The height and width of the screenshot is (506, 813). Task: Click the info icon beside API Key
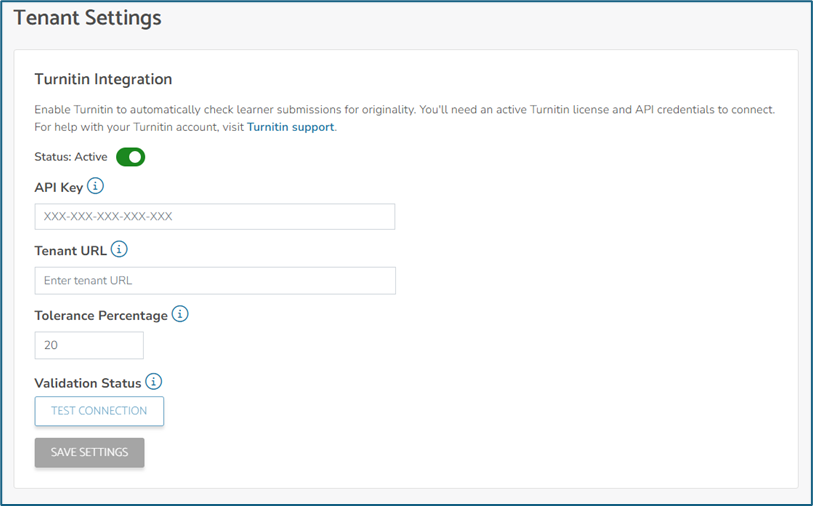96,186
